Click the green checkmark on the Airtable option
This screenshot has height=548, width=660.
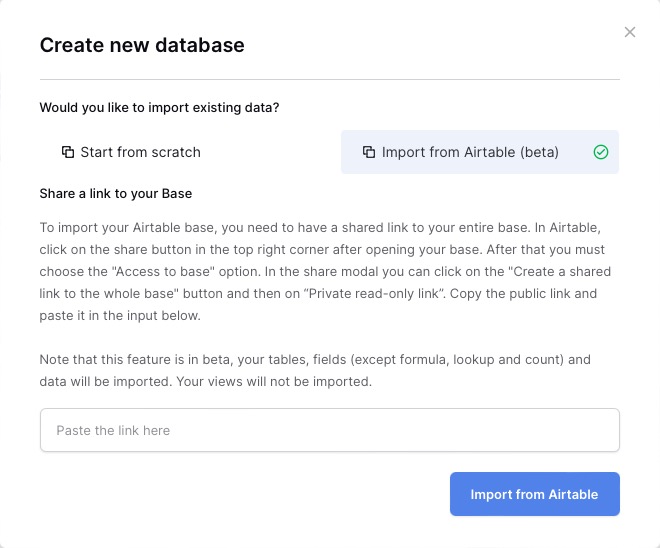click(x=601, y=152)
